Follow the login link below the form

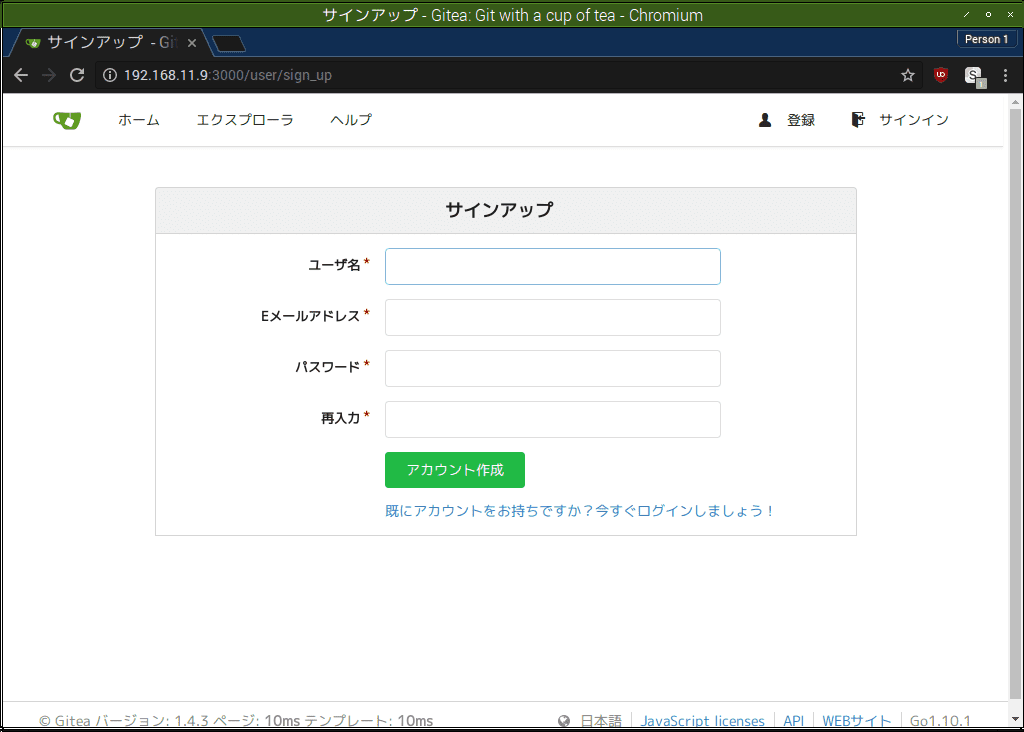click(578, 510)
